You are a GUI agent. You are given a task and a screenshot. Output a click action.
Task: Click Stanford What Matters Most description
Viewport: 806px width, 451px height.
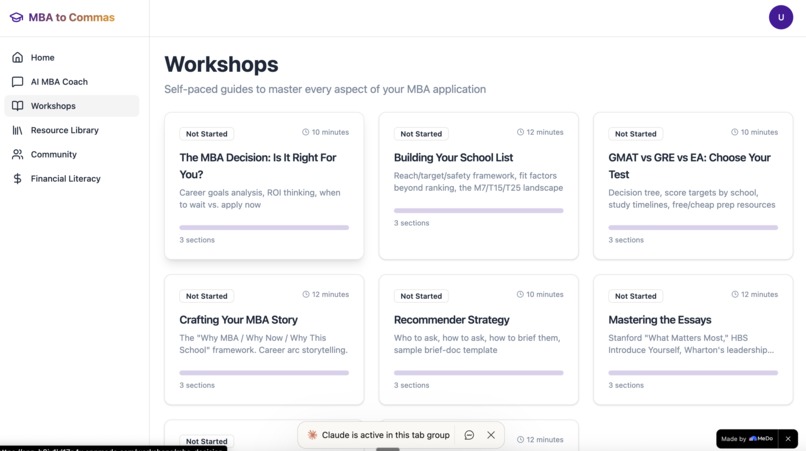point(691,344)
